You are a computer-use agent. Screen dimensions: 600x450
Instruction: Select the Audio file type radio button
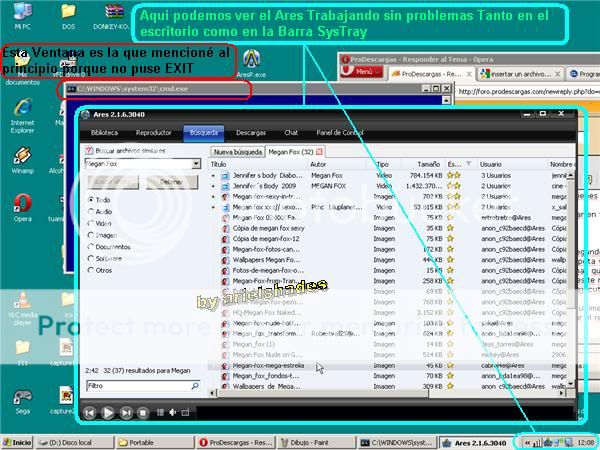pos(91,211)
